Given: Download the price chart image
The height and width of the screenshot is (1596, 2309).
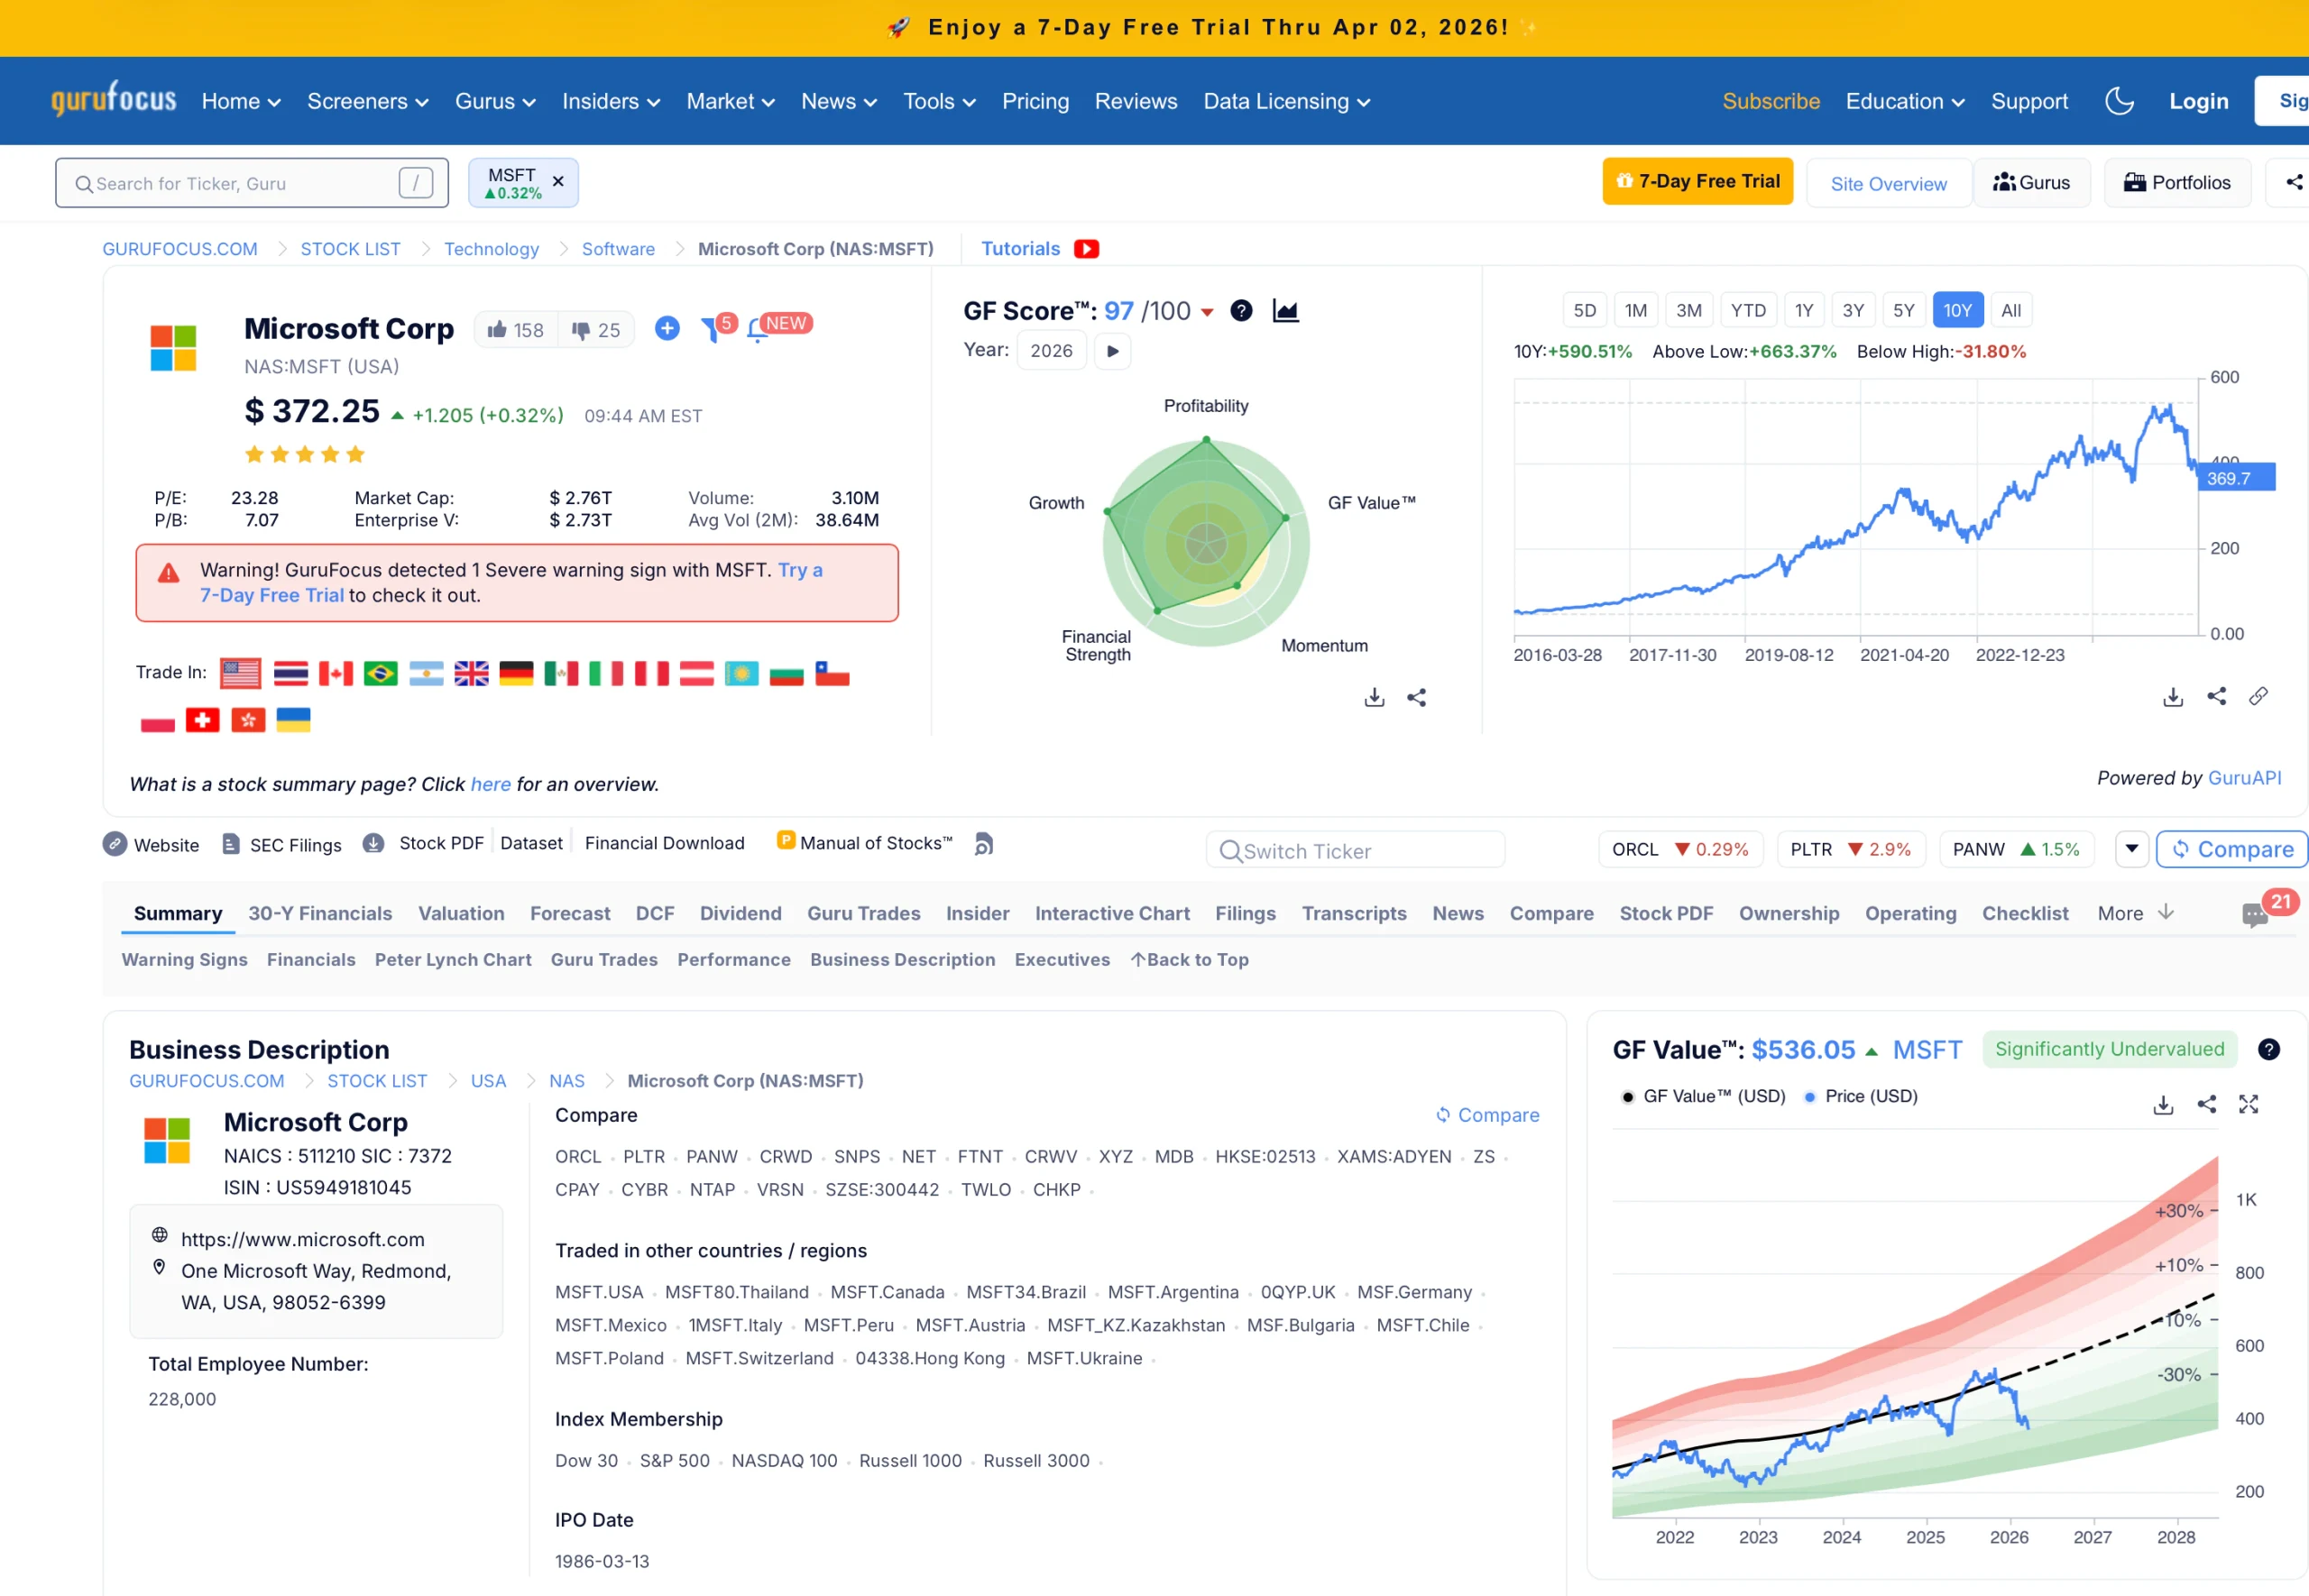Looking at the screenshot, I should [2172, 697].
